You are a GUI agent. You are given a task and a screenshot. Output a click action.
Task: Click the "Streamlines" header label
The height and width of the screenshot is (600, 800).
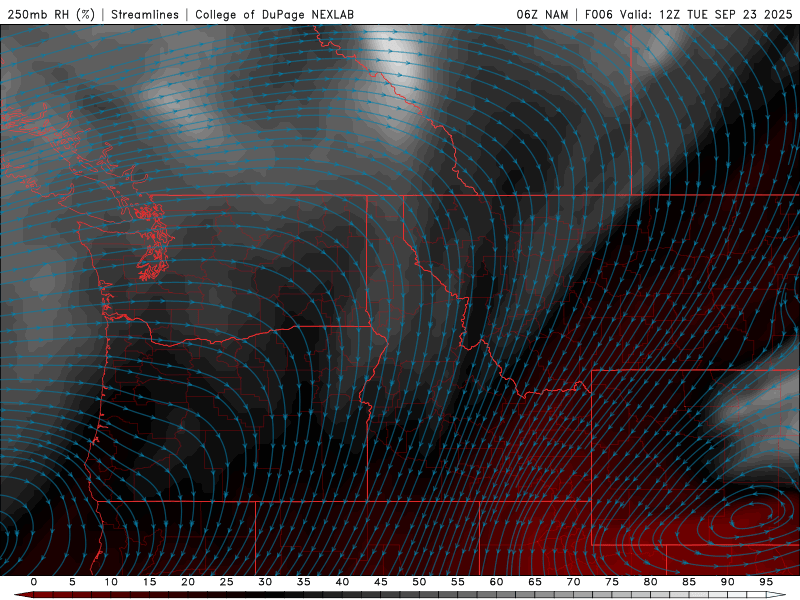tap(145, 14)
